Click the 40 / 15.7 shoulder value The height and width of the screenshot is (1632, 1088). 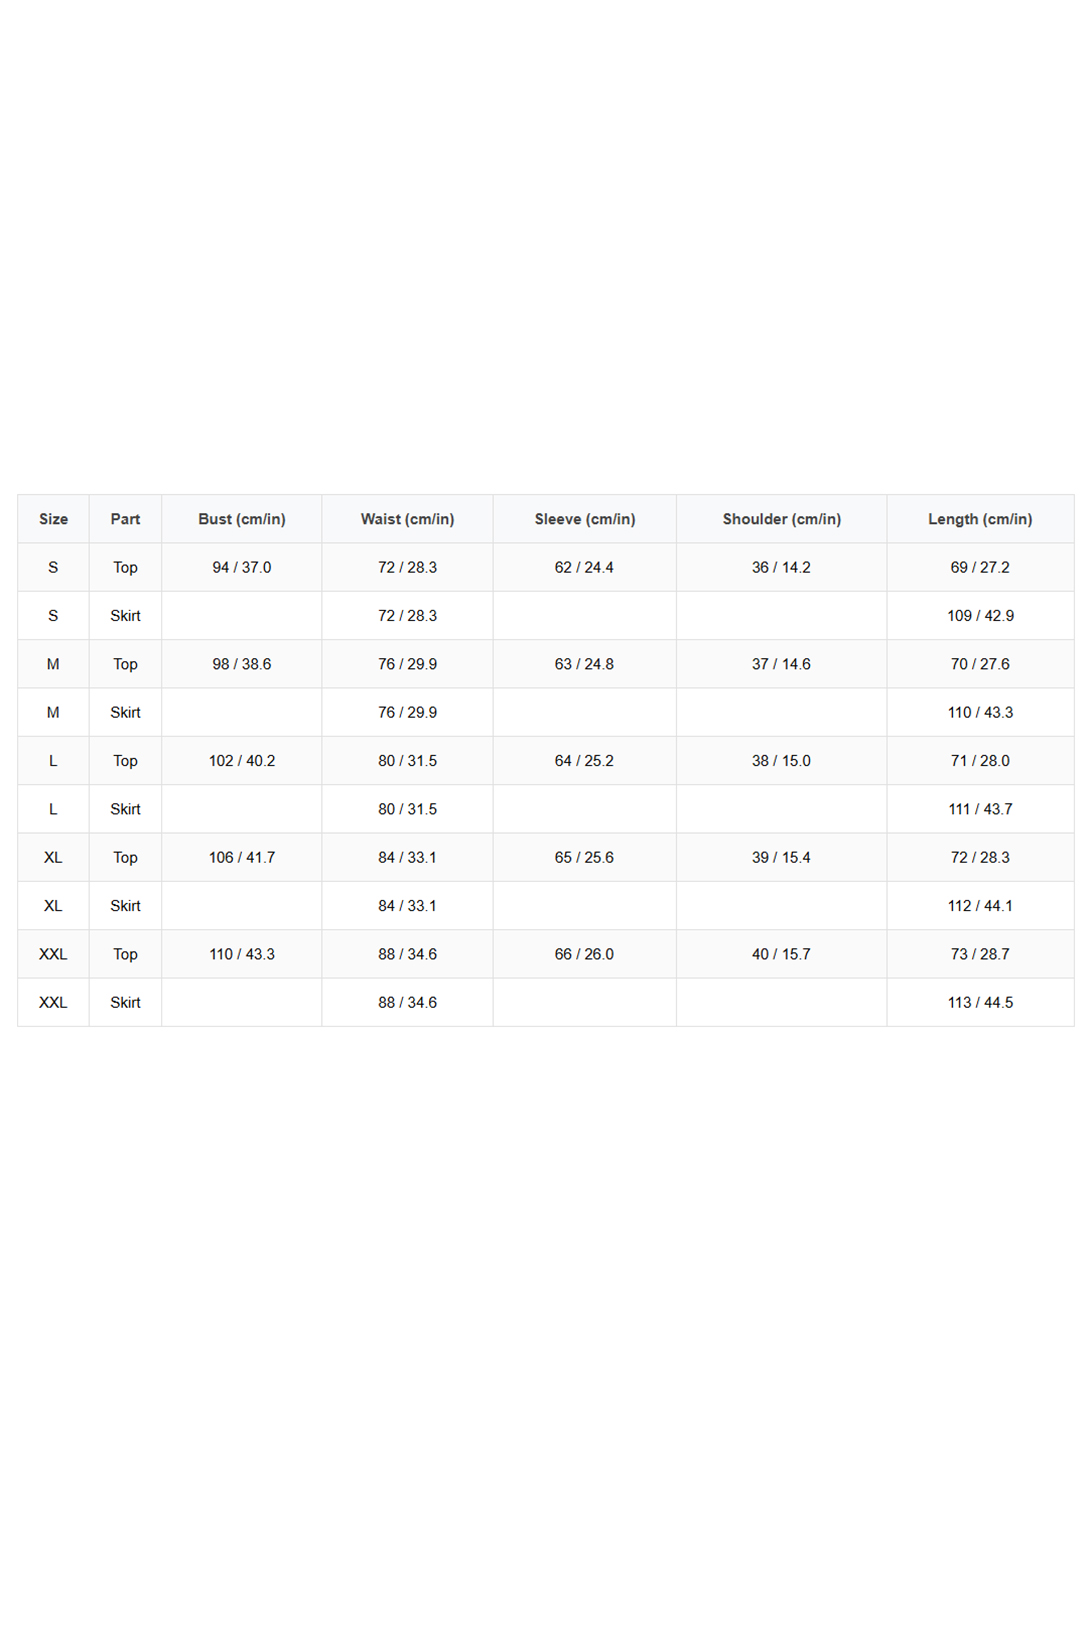[782, 954]
